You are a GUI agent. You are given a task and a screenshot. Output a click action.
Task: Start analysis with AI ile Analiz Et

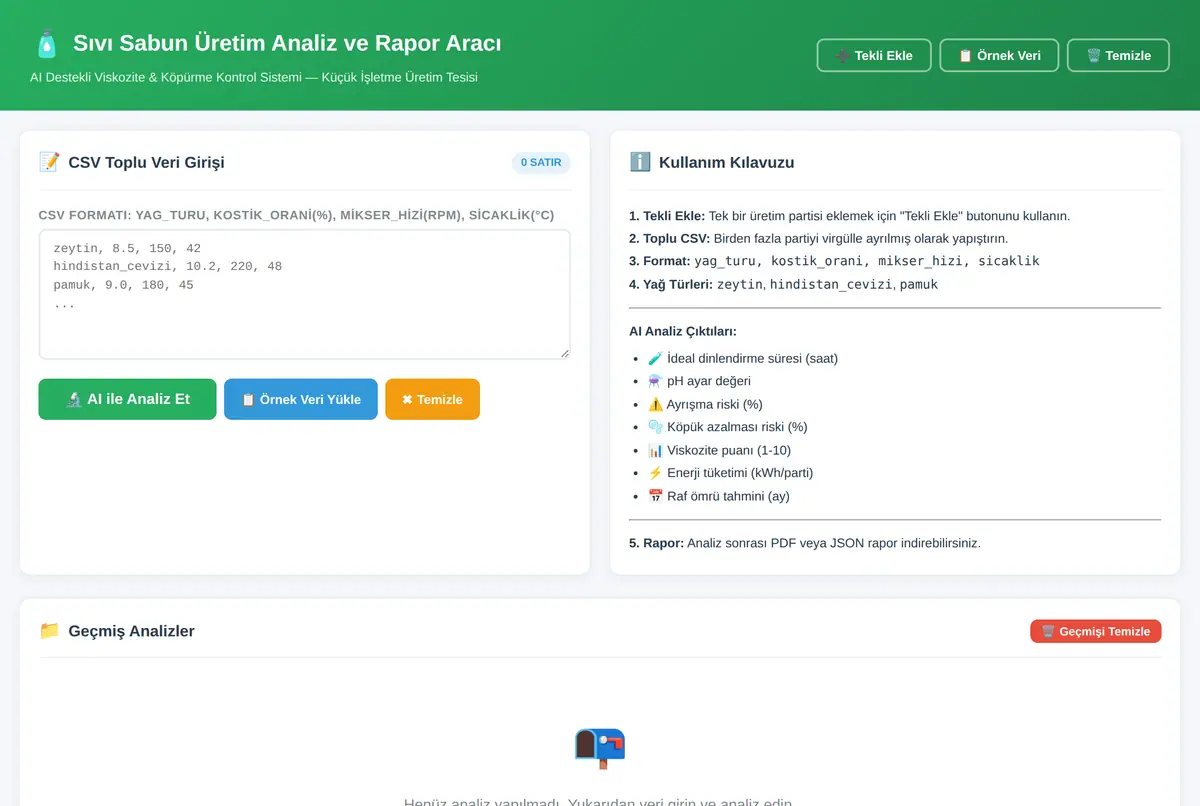pos(127,399)
